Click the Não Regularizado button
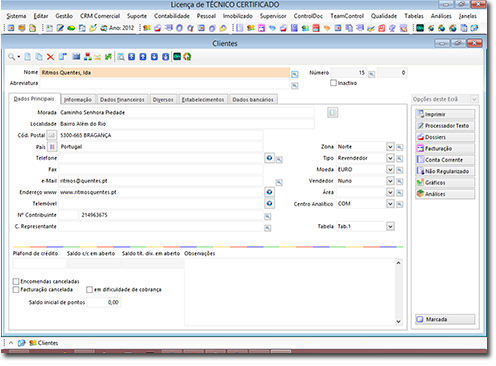Image resolution: width=496 pixels, height=366 pixels. coord(445,171)
